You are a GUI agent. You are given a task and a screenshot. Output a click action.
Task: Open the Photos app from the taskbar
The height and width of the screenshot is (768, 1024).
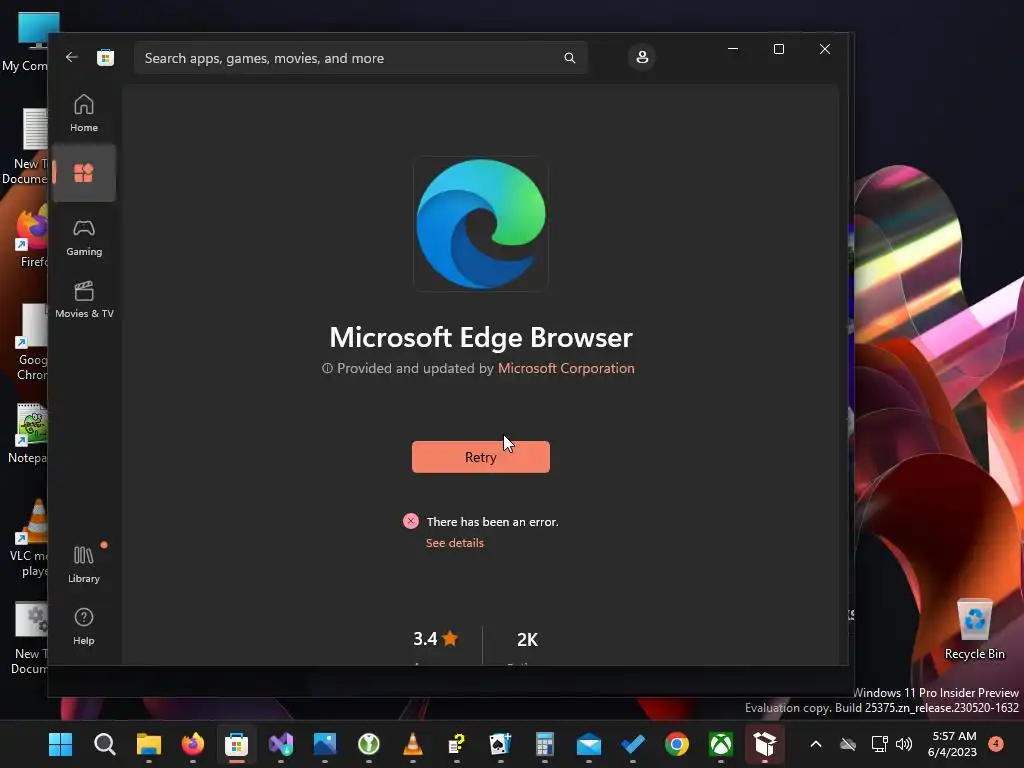[325, 744]
